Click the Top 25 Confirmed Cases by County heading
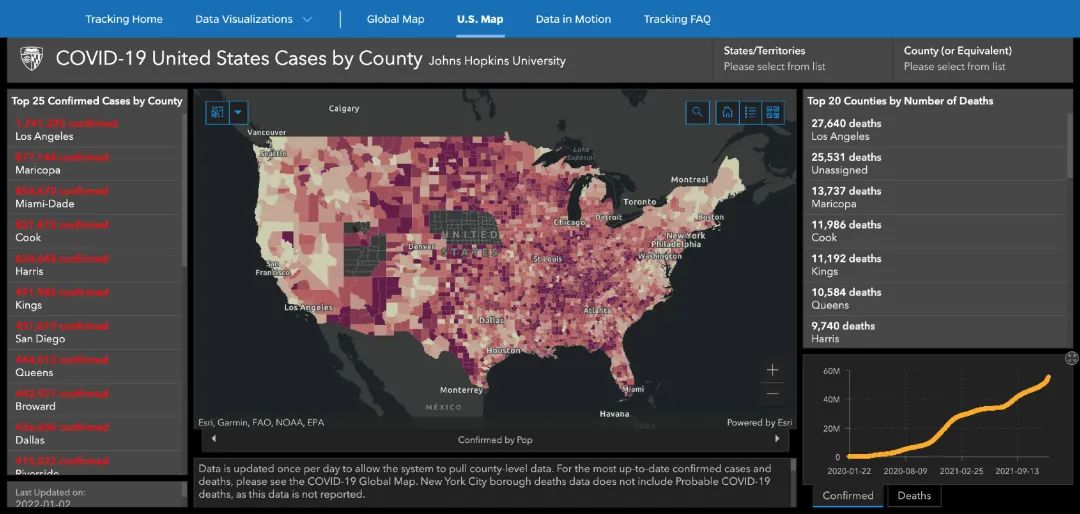Viewport: 1080px width, 514px height. [x=97, y=101]
